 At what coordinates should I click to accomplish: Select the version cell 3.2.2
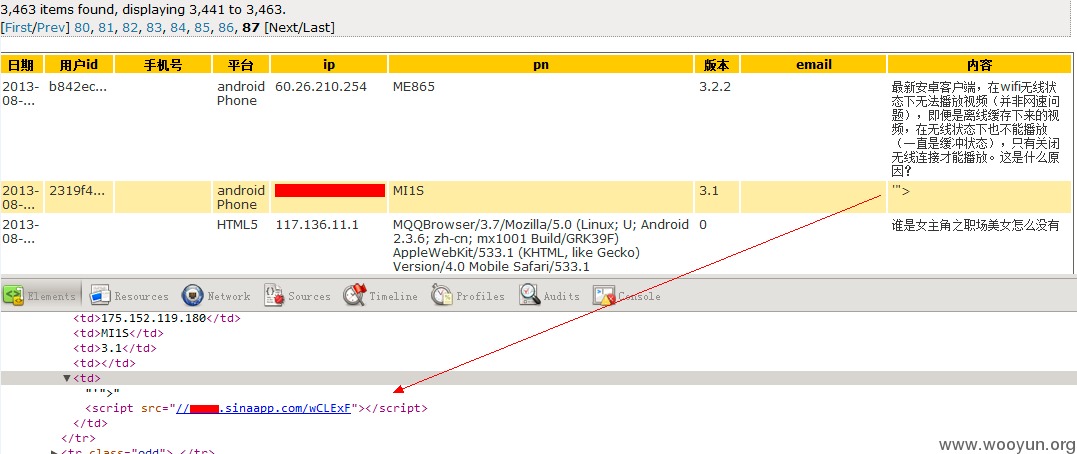tap(714, 87)
